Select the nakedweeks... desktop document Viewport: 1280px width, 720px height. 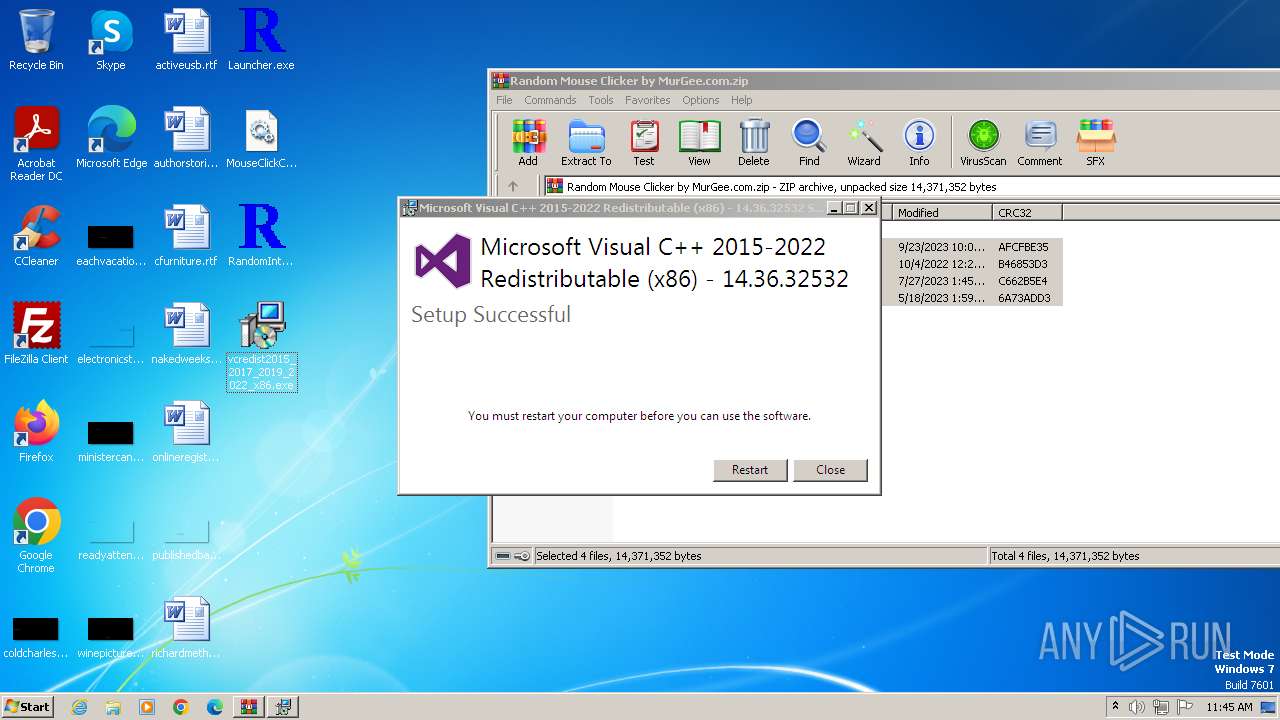coord(186,334)
